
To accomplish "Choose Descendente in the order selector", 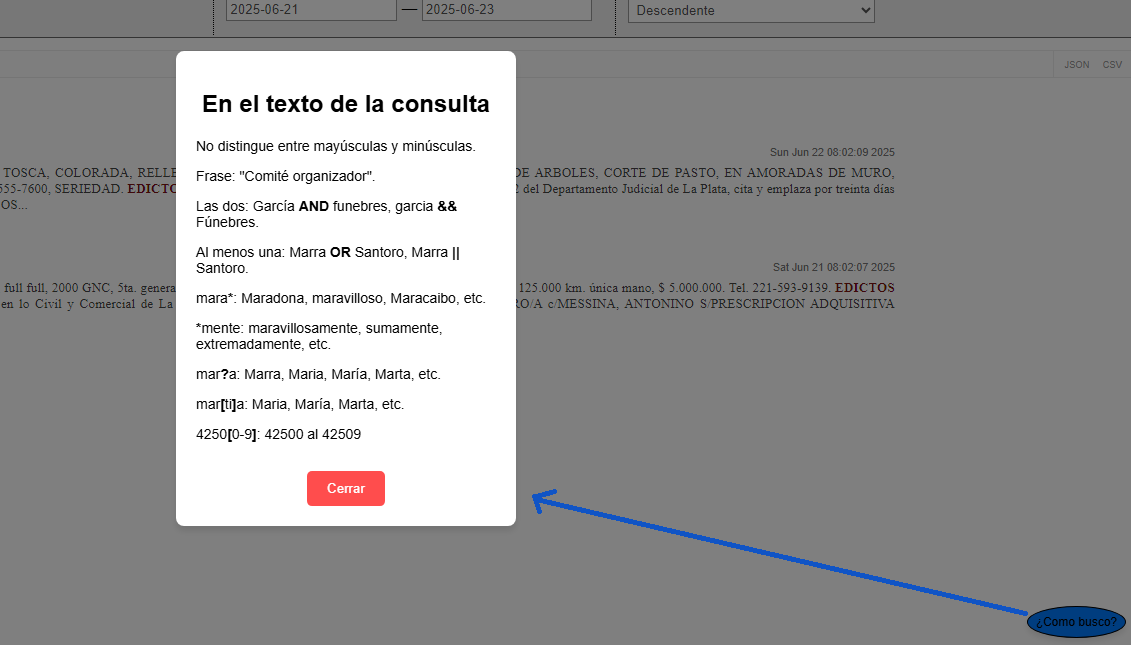I will (750, 10).
